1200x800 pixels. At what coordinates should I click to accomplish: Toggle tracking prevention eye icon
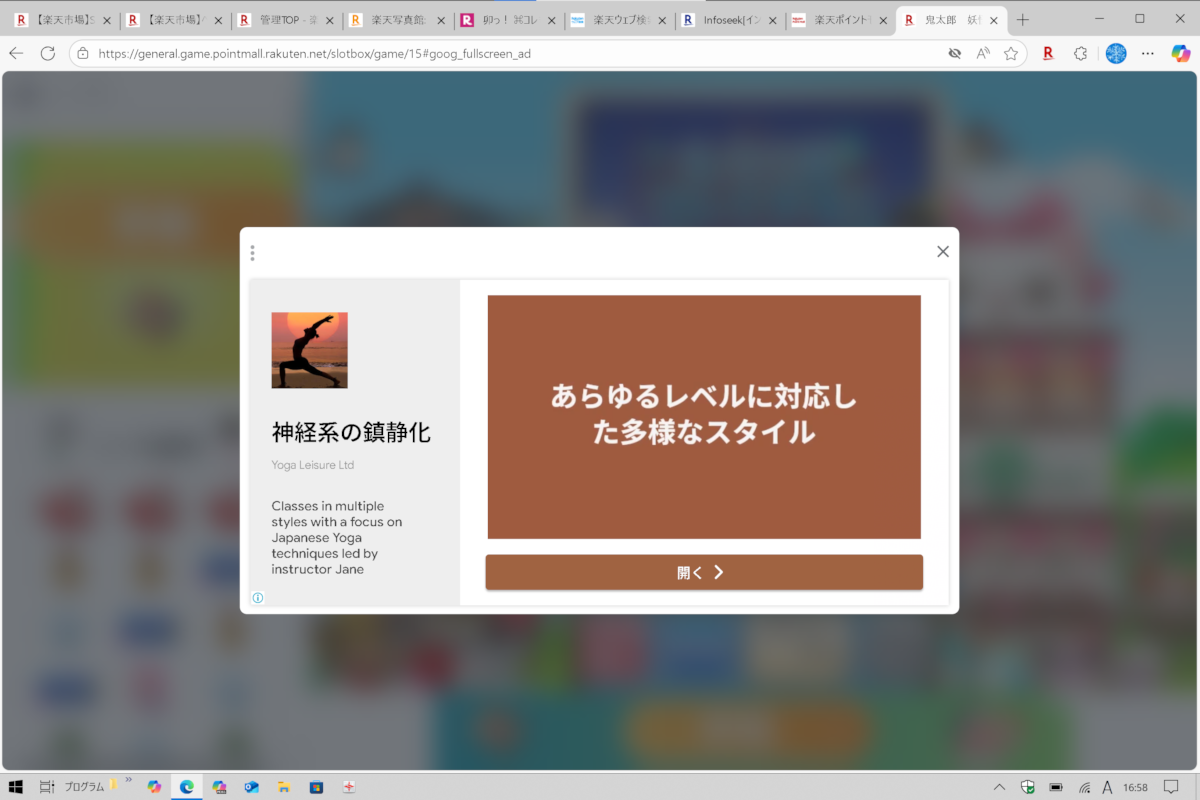coord(955,54)
